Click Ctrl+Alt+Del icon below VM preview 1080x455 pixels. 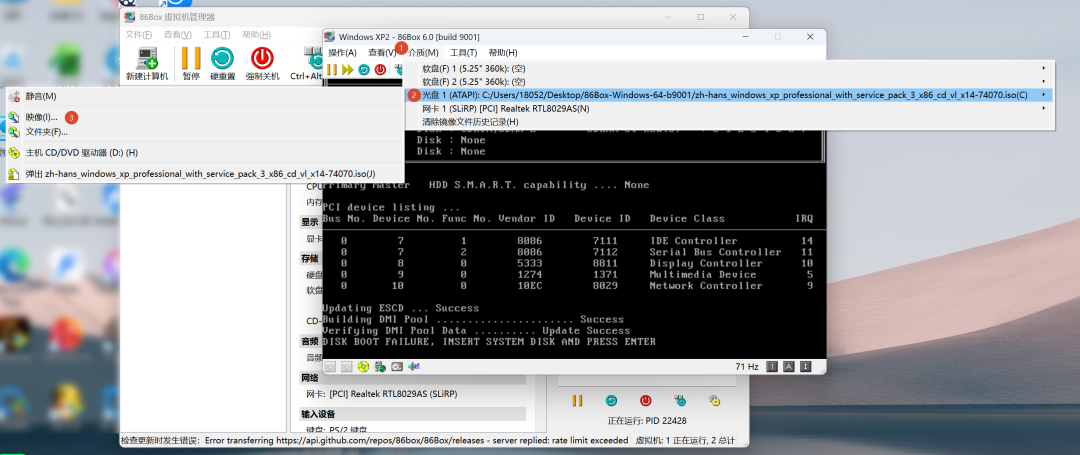pyautogui.click(x=680, y=401)
